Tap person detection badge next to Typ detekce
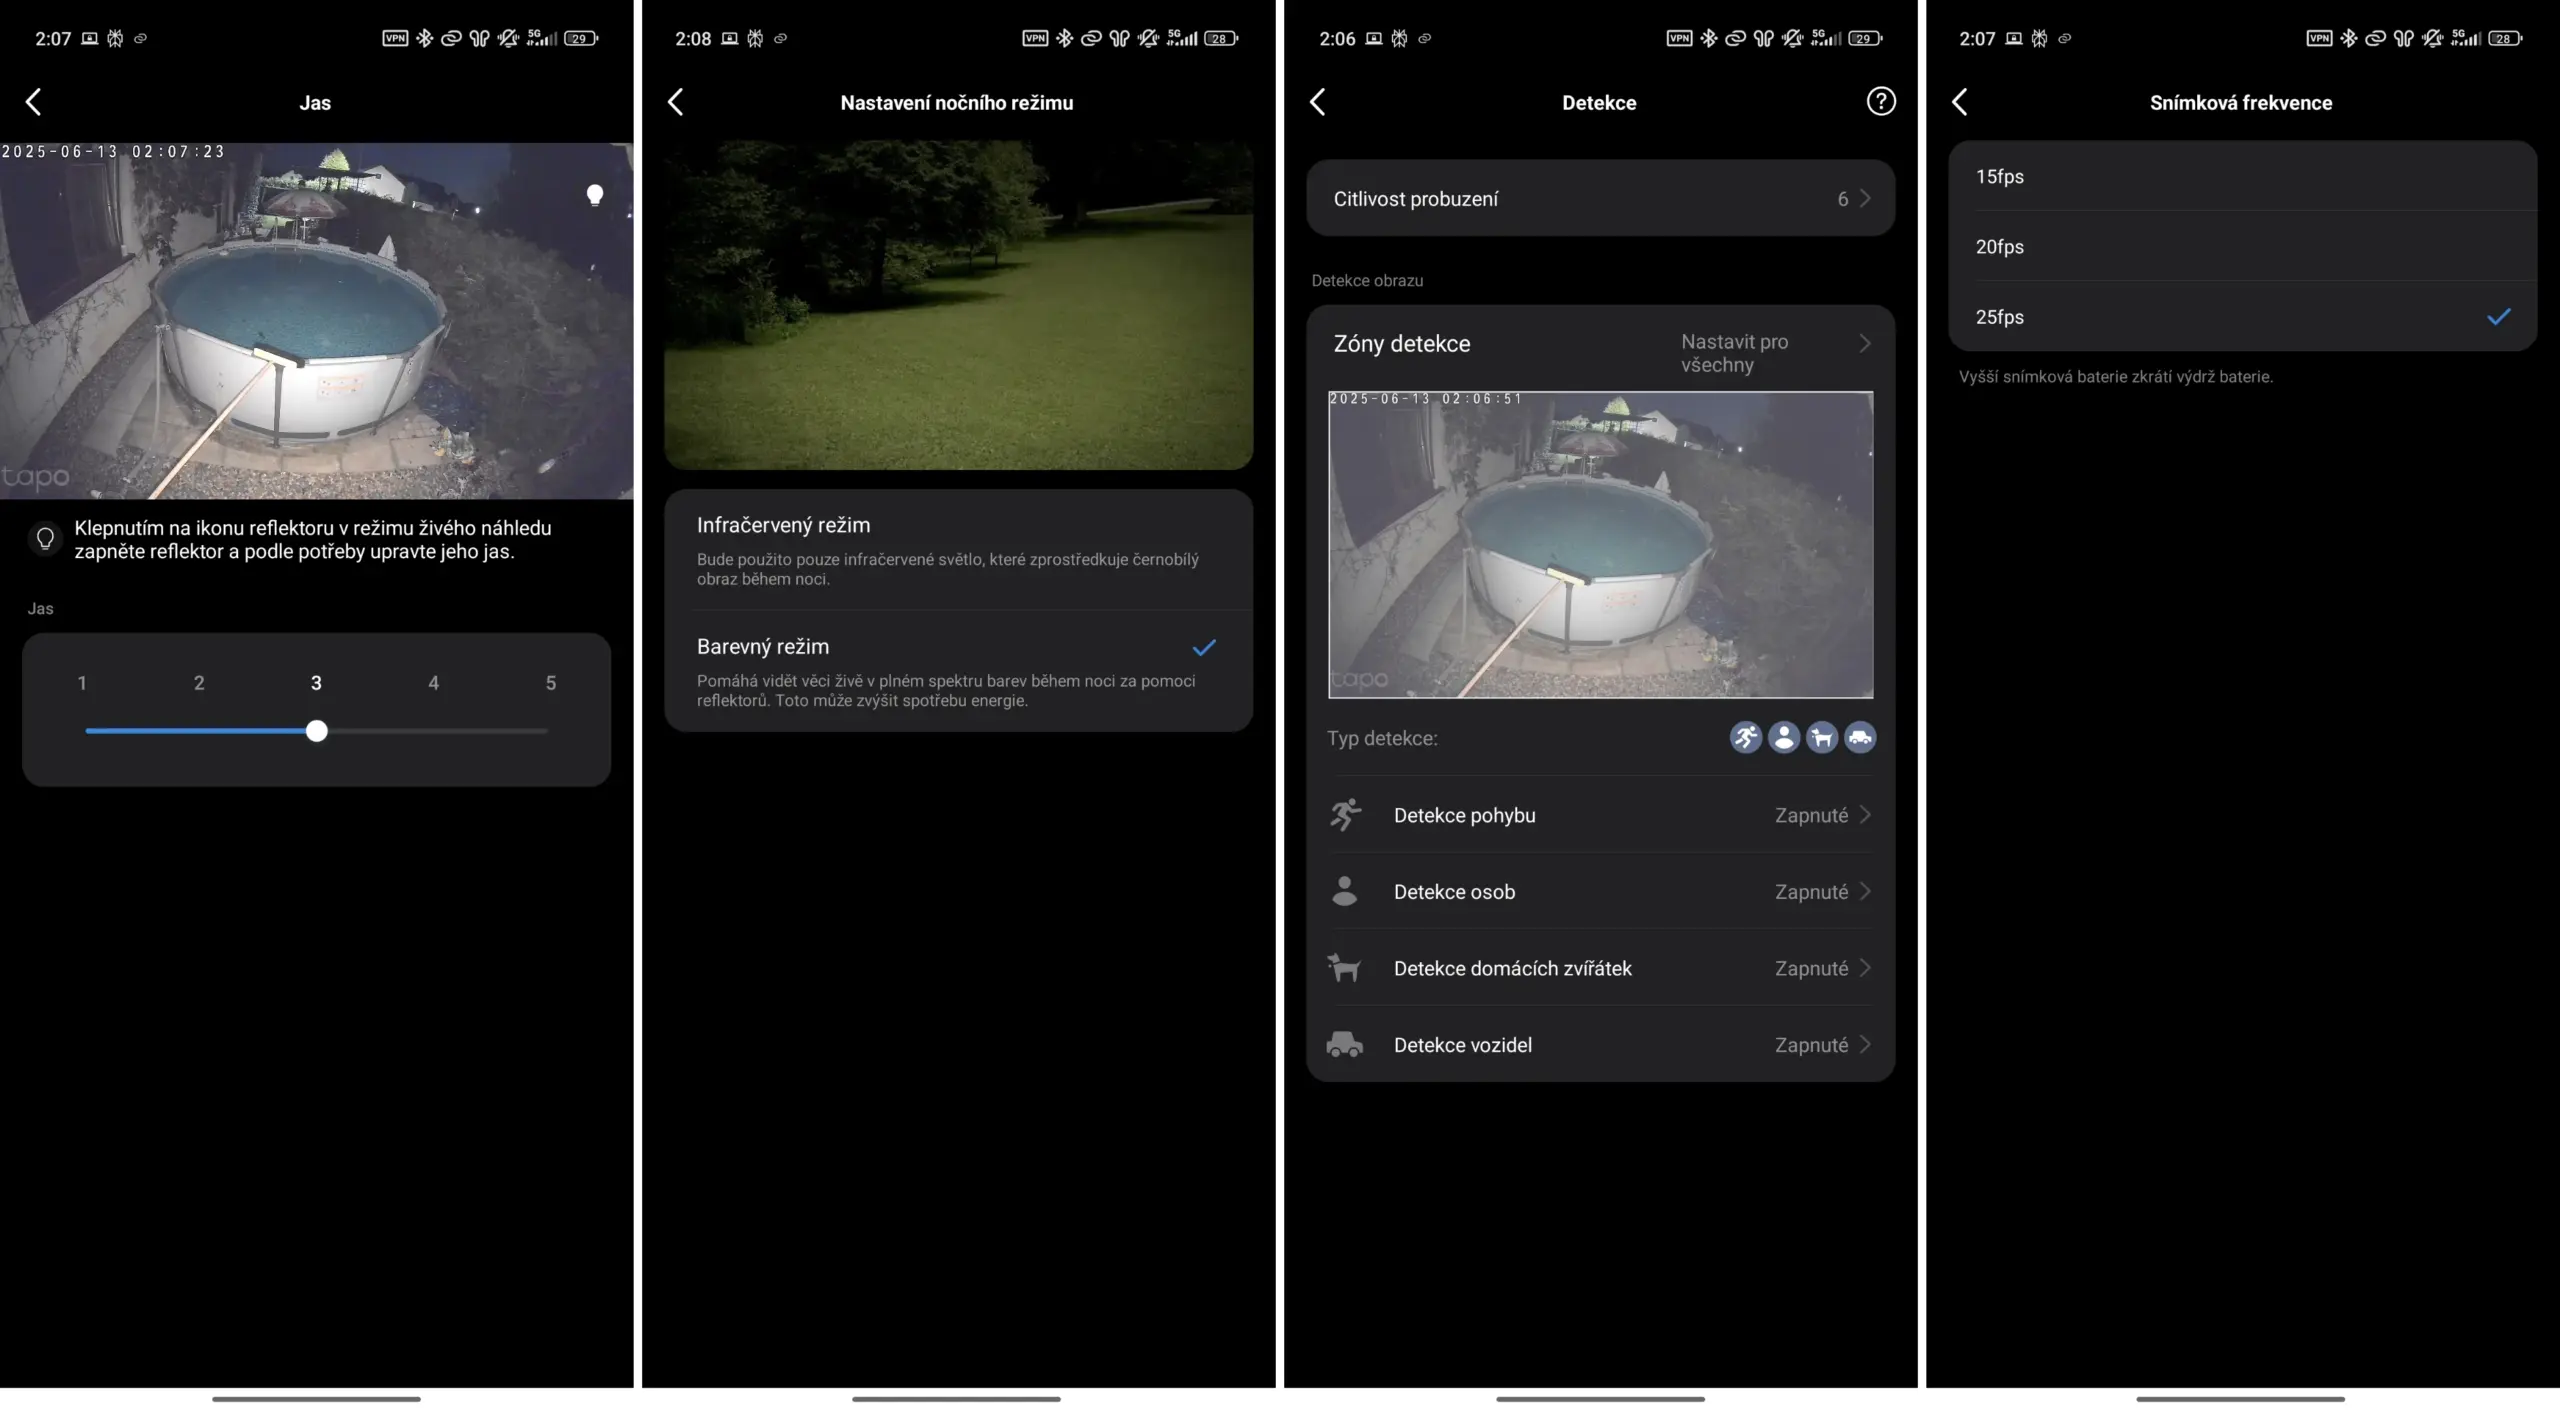This screenshot has height=1410, width=2560. click(1784, 737)
